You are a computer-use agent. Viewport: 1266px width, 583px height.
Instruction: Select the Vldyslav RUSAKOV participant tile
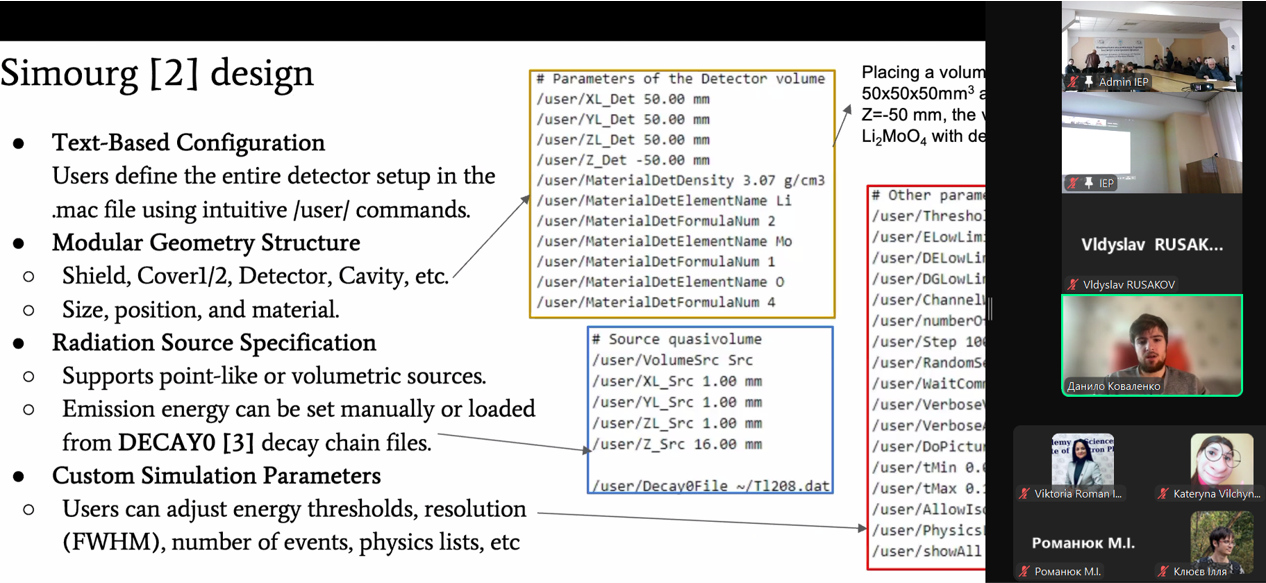(x=1152, y=244)
